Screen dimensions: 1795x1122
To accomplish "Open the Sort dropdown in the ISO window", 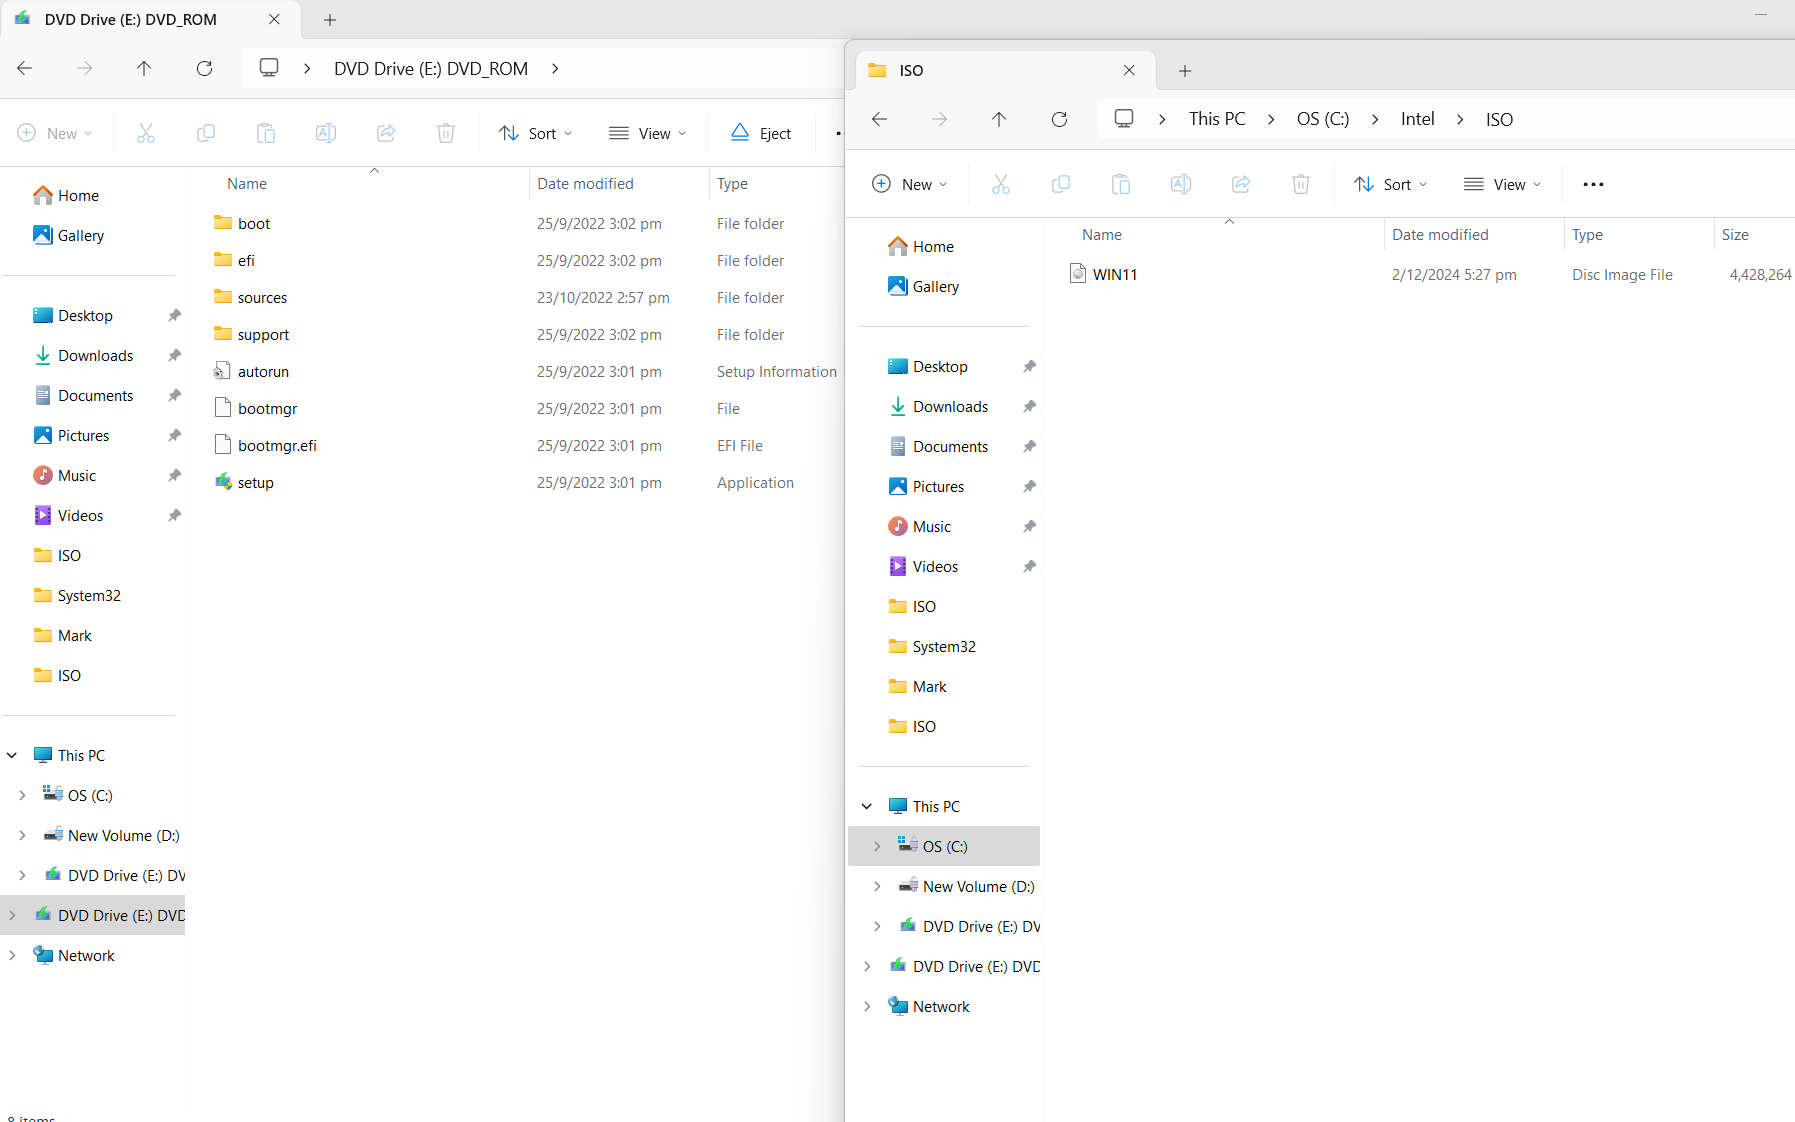I will [1390, 184].
